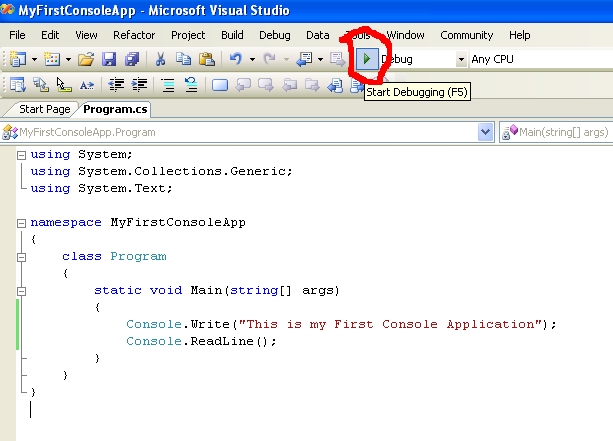The width and height of the screenshot is (613, 441).
Task: Comment out the selected lines icon
Action: (x=168, y=85)
